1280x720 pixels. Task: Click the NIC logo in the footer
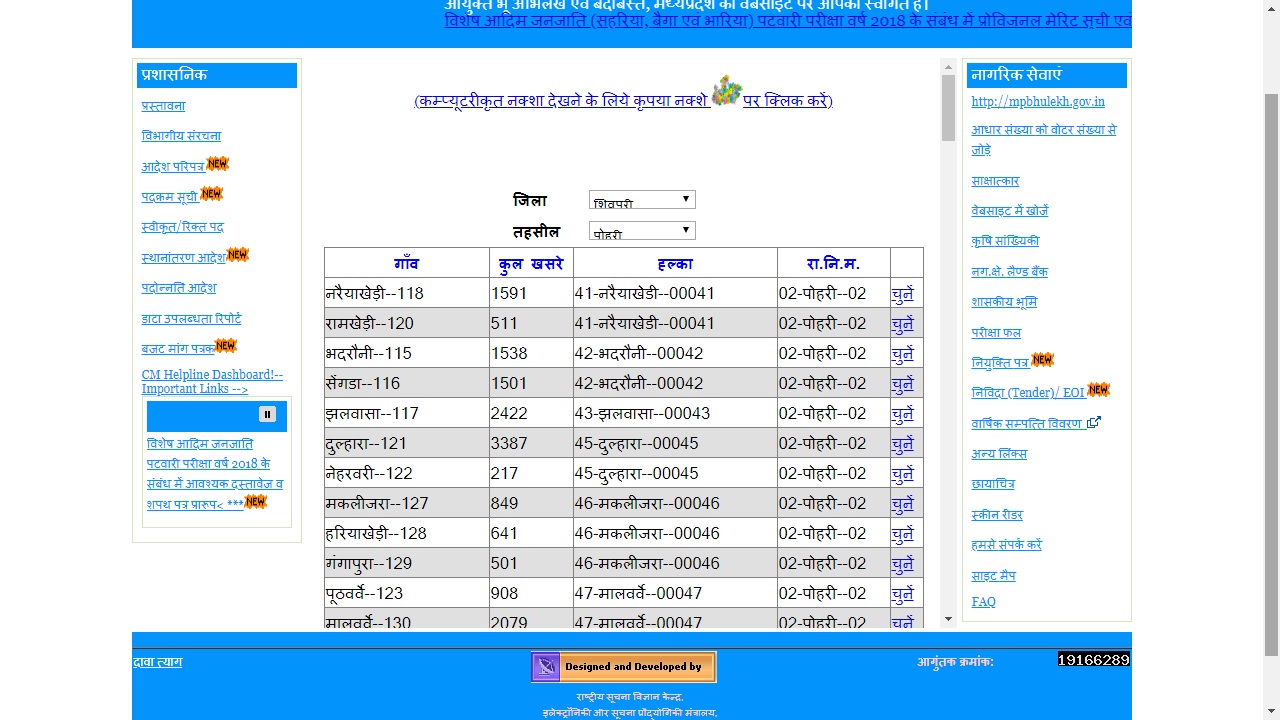pyautogui.click(x=545, y=666)
